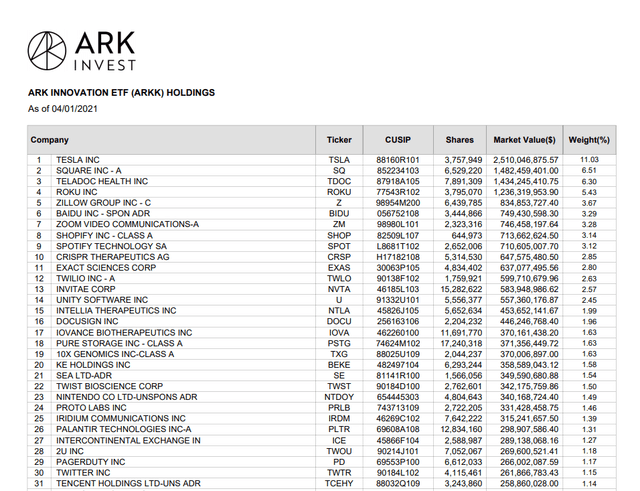This screenshot has height=491, width=640.
Task: Click the ARK Invest logo
Action: tap(82, 51)
